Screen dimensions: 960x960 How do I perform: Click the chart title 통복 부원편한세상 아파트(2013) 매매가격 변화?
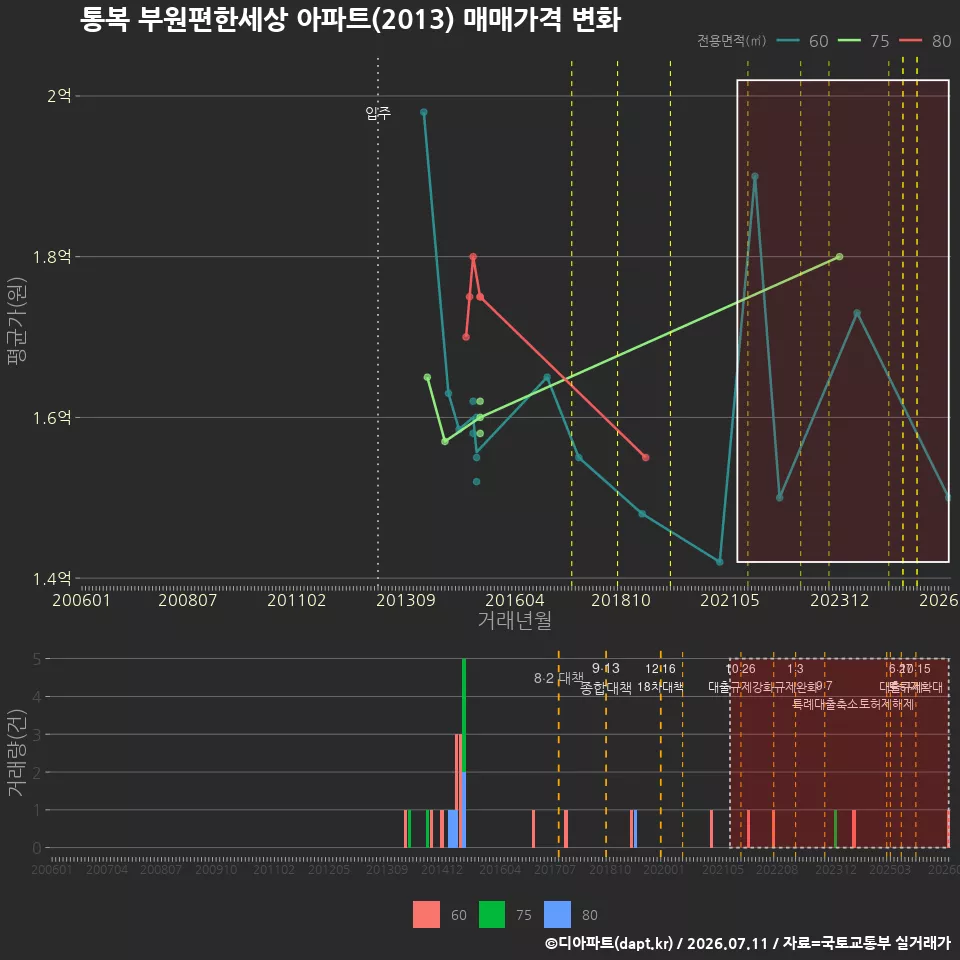pos(350,20)
